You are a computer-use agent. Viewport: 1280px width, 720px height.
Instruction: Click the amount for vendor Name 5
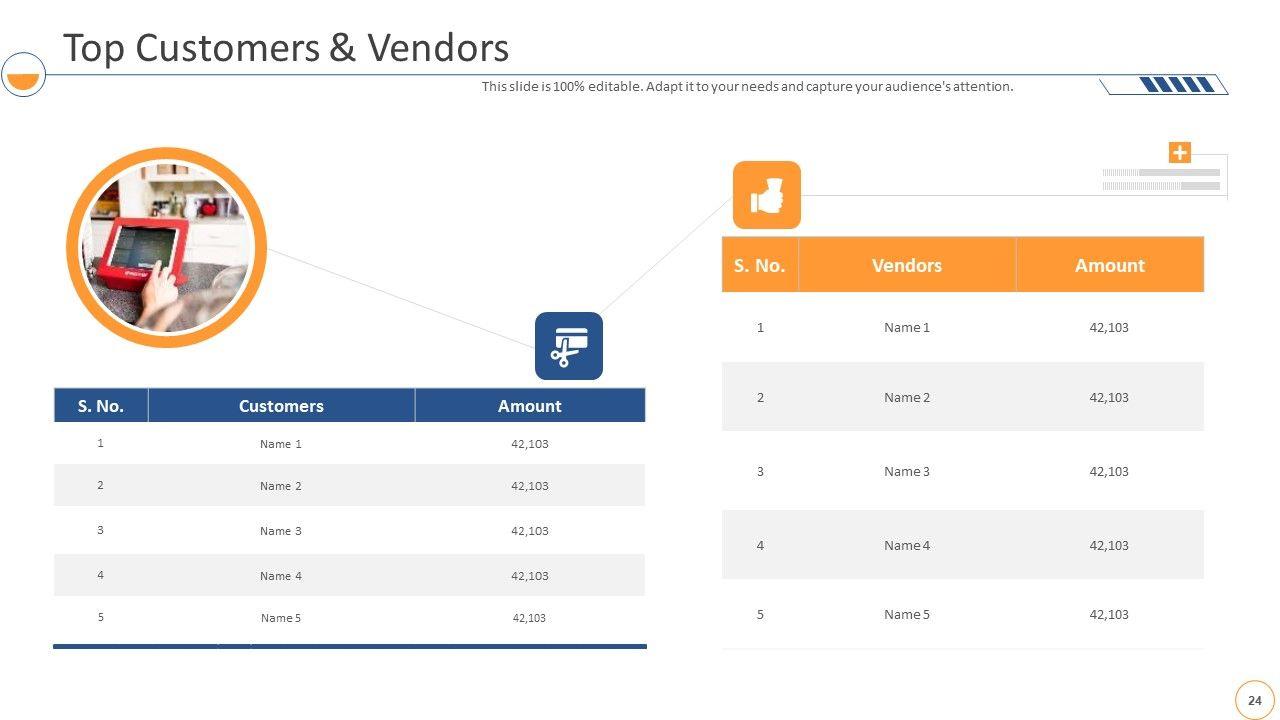tap(1108, 615)
